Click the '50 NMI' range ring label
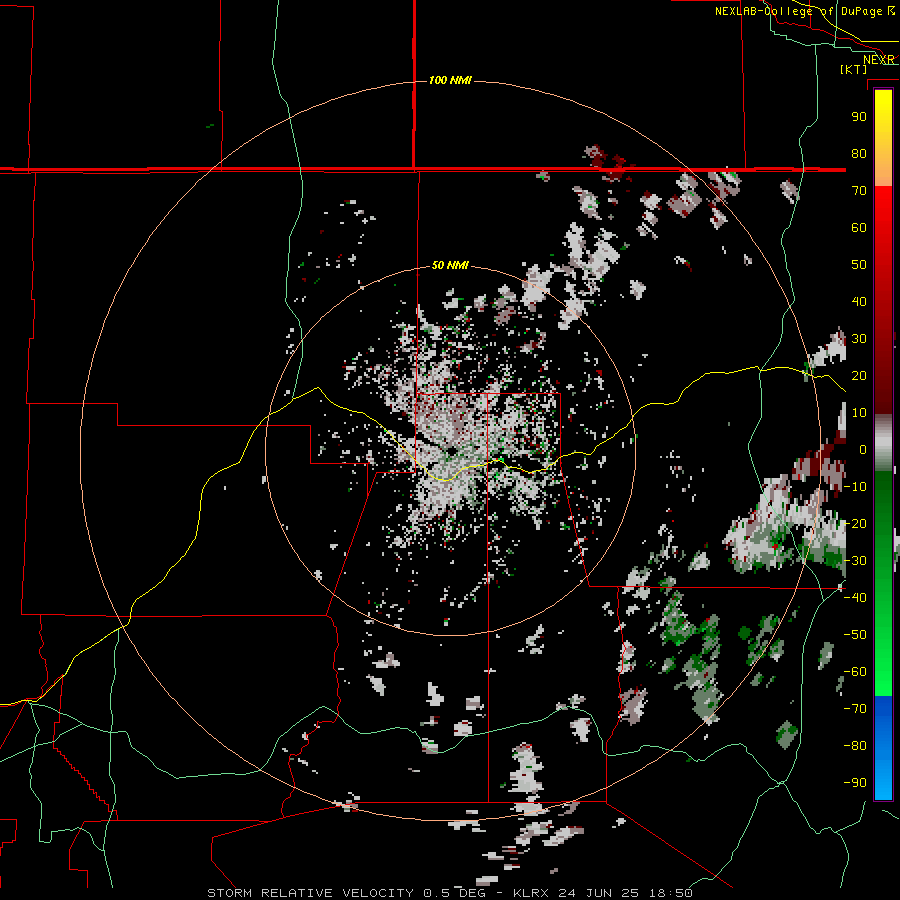900x900 pixels. [450, 265]
